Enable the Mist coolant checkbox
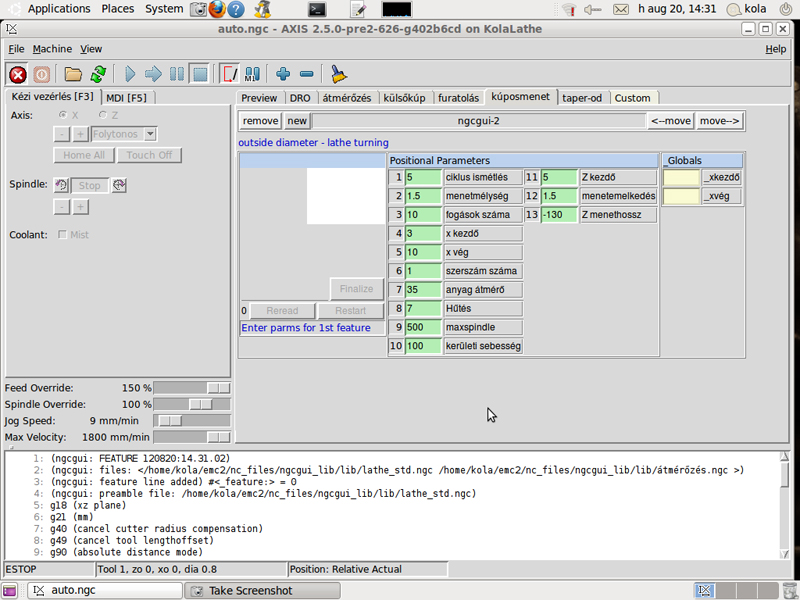Viewport: 800px width, 600px height. click(x=63, y=235)
